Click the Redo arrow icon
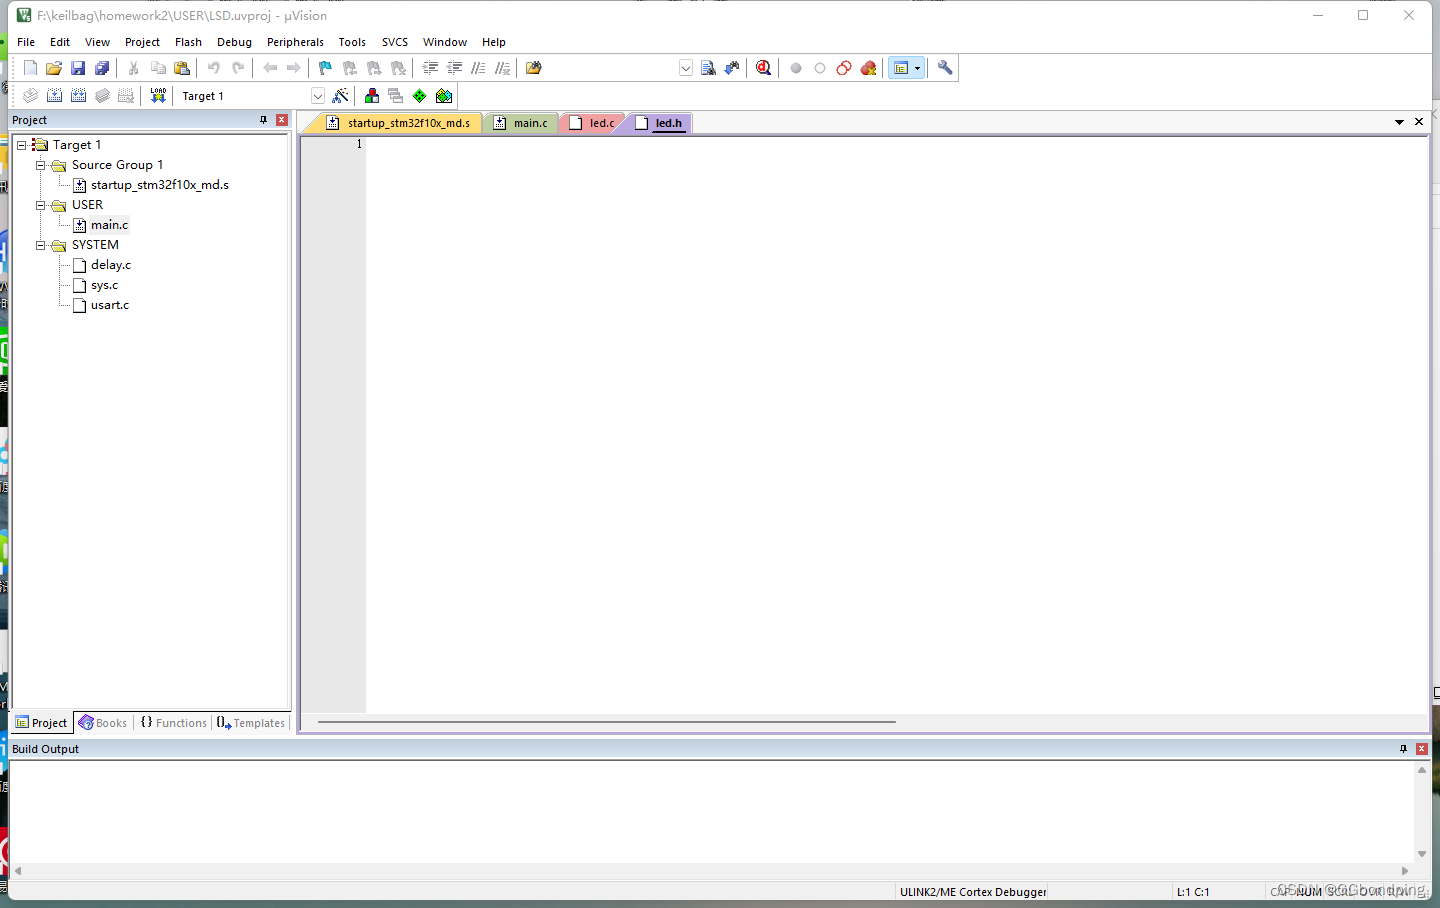Screen dimensions: 1440x908 (238, 68)
